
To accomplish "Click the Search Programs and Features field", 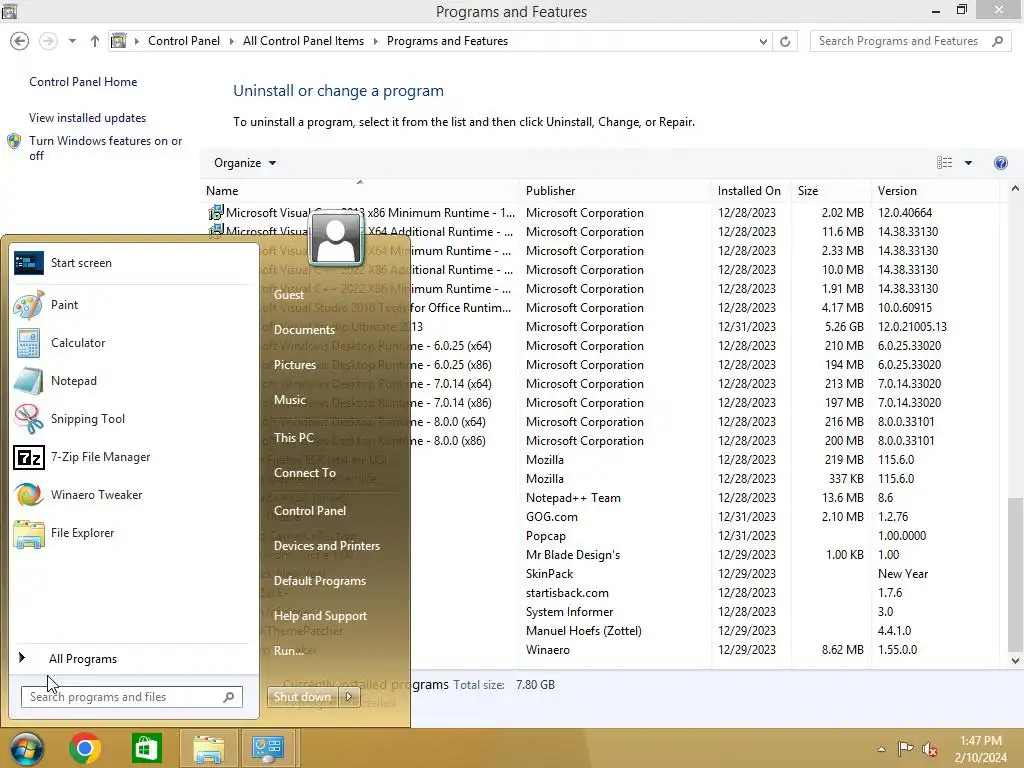I will 910,41.
